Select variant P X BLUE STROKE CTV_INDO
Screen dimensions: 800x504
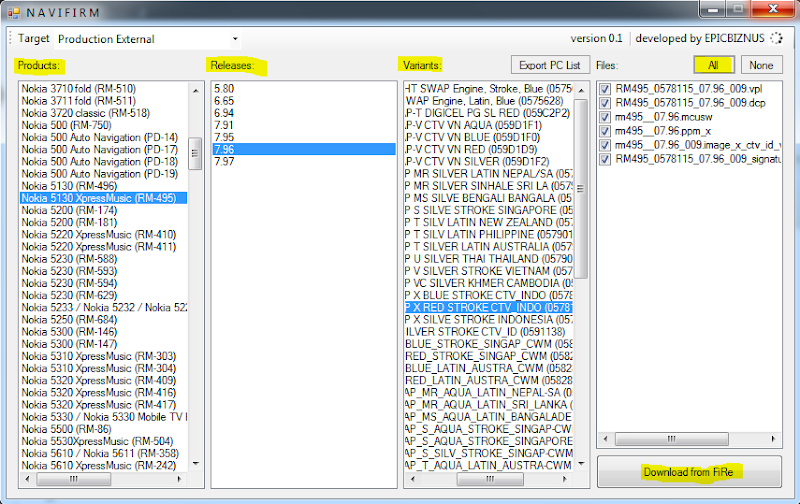point(489,295)
